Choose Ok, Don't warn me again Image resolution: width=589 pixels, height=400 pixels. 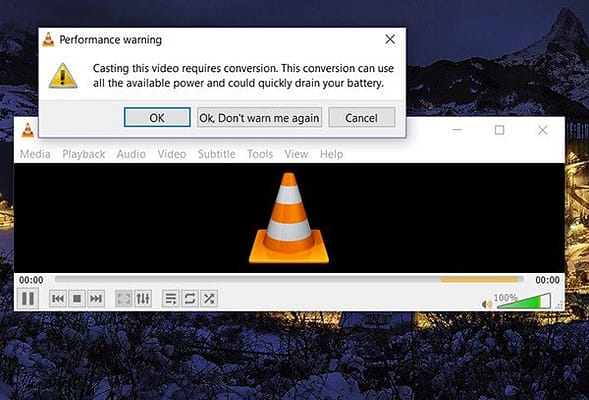point(259,118)
